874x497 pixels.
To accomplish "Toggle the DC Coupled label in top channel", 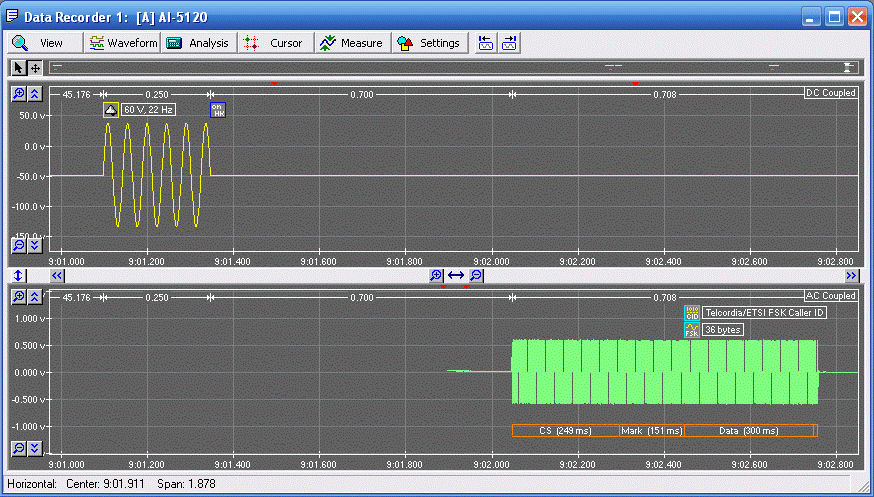I will tap(830, 93).
